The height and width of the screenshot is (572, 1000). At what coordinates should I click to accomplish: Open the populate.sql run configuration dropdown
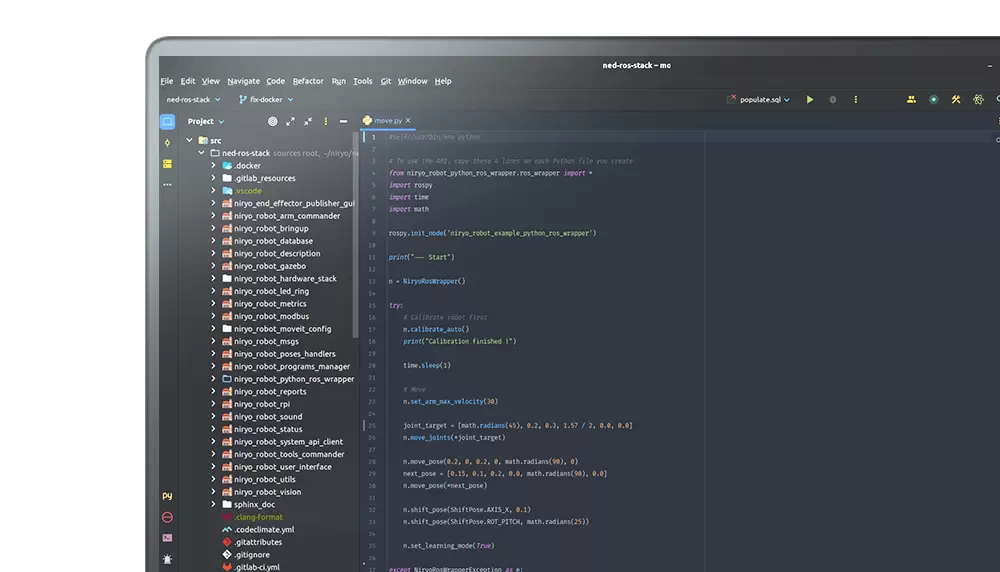[x=764, y=100]
